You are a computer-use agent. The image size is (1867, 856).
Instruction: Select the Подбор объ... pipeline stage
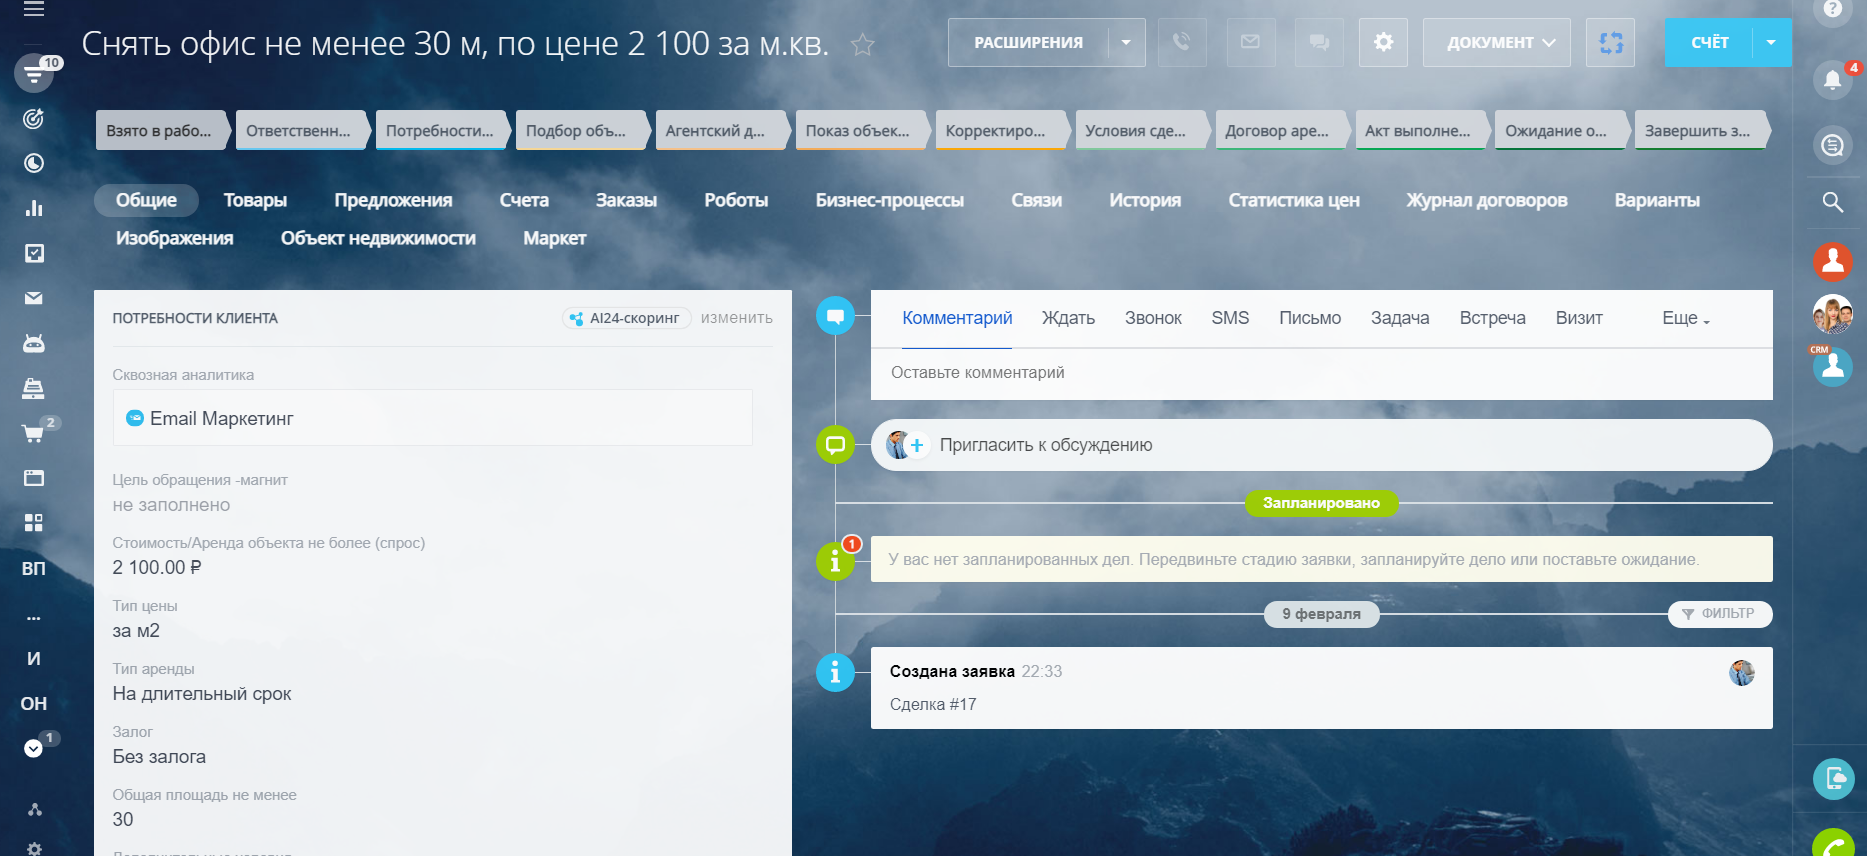[x=576, y=131]
